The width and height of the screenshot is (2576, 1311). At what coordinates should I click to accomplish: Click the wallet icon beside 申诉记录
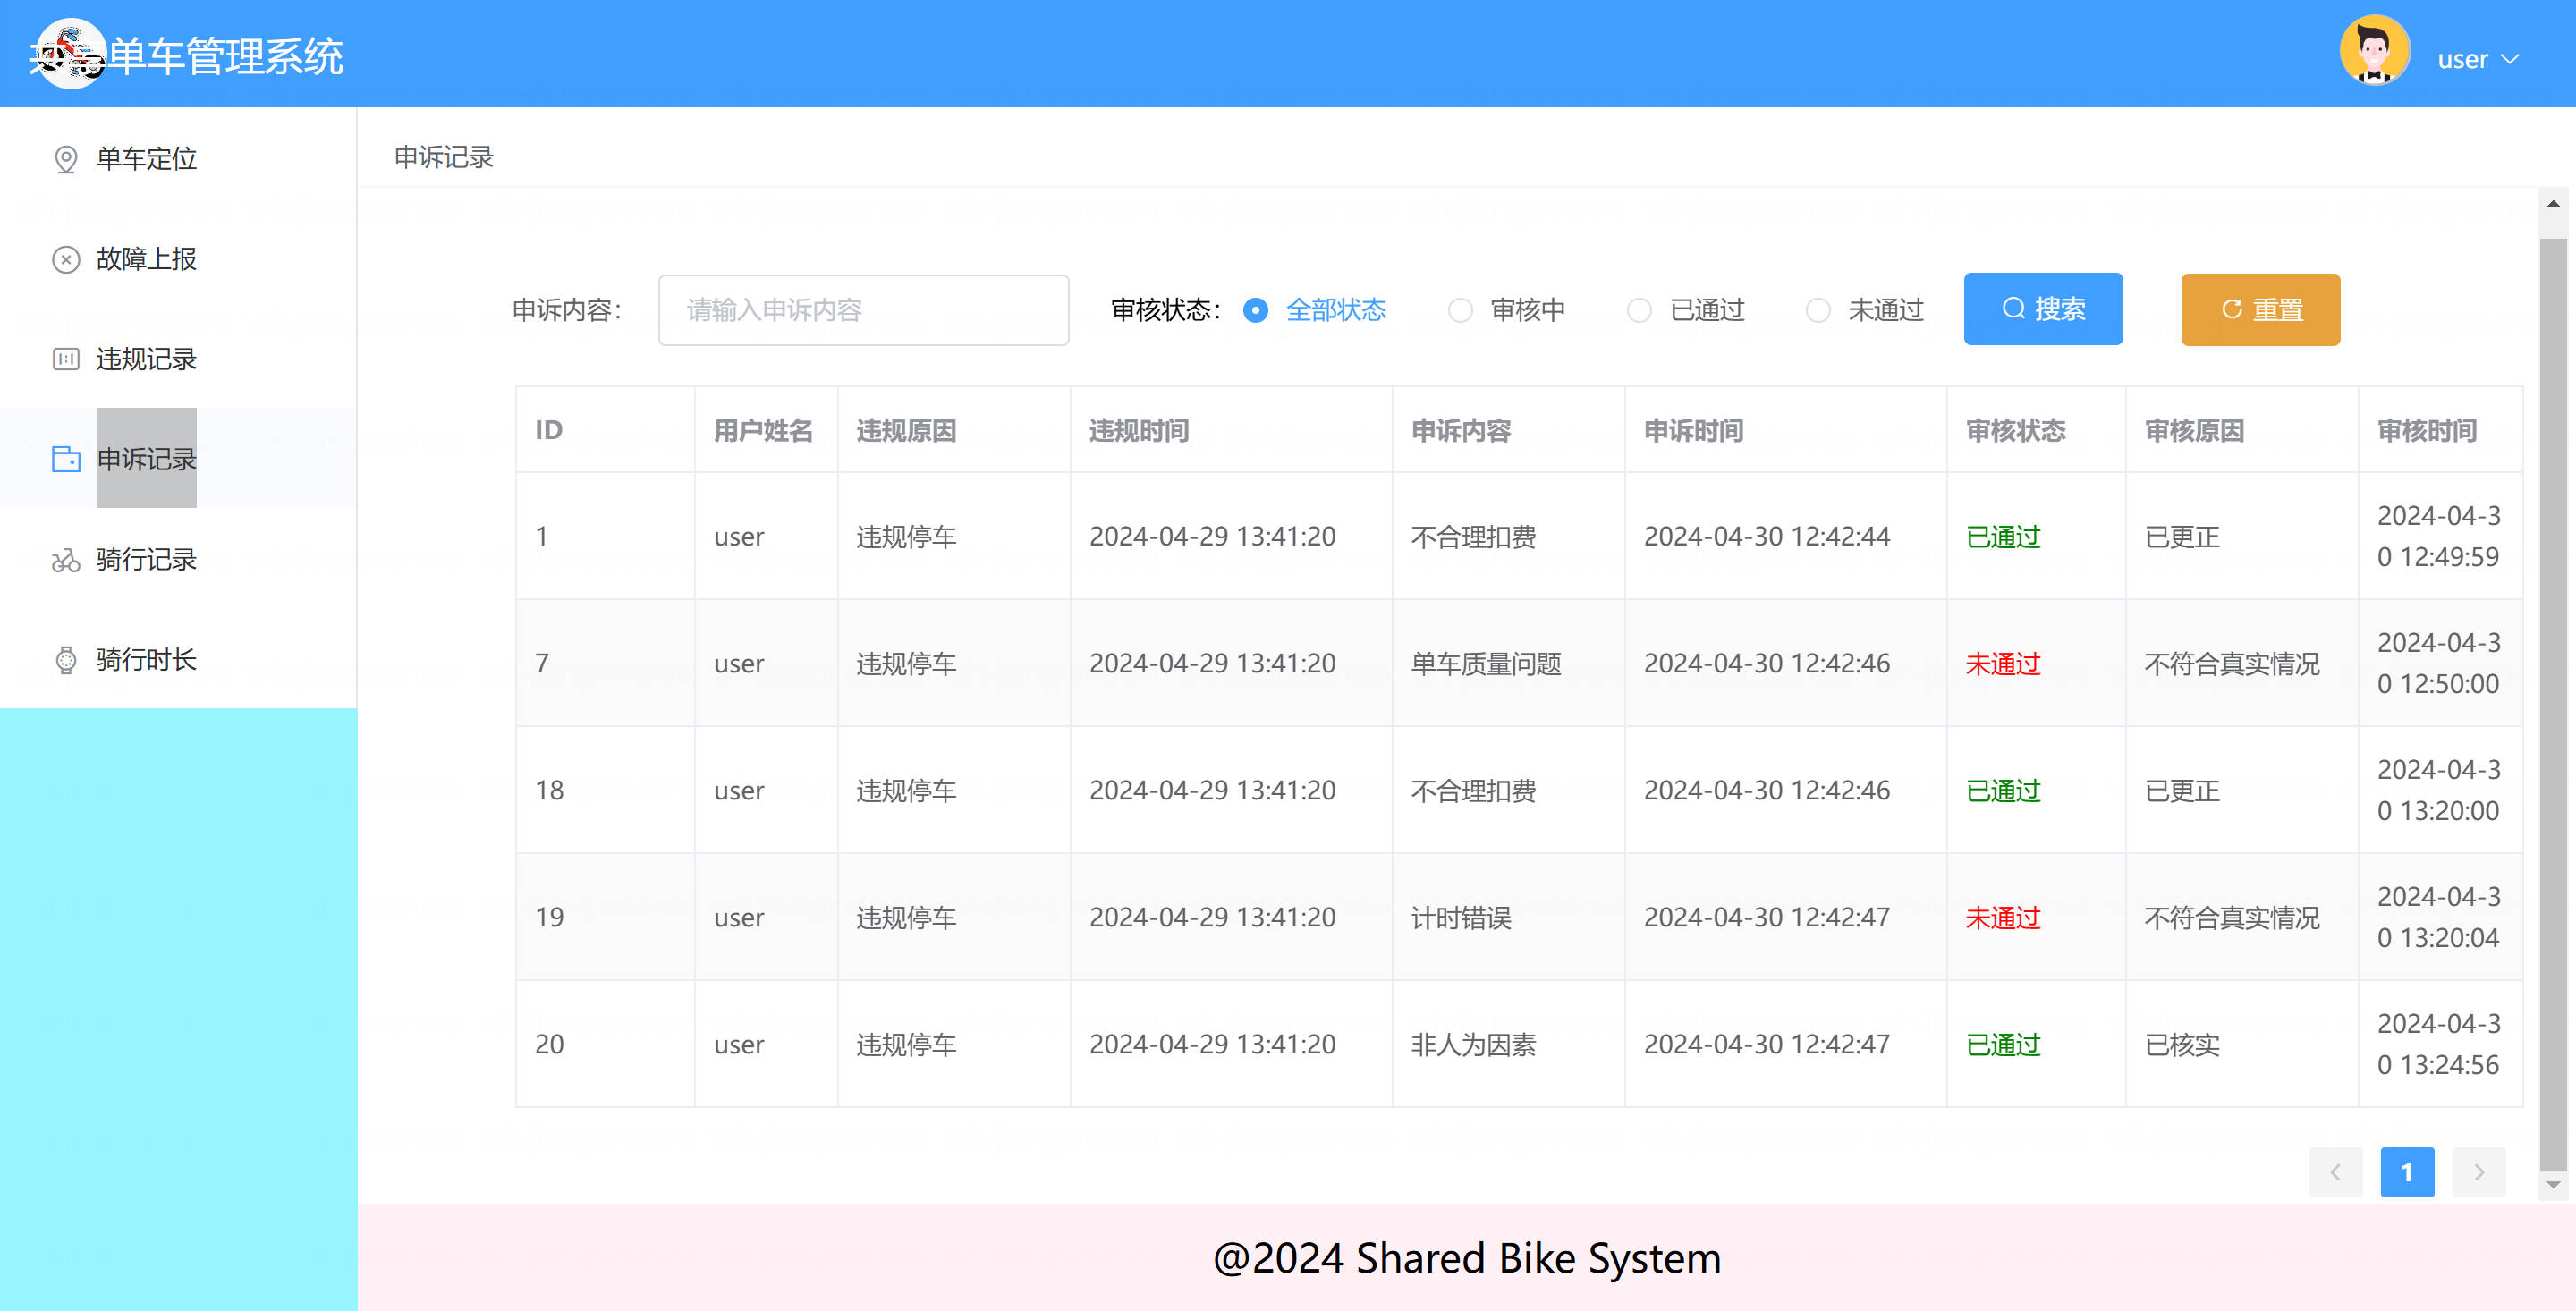[66, 459]
